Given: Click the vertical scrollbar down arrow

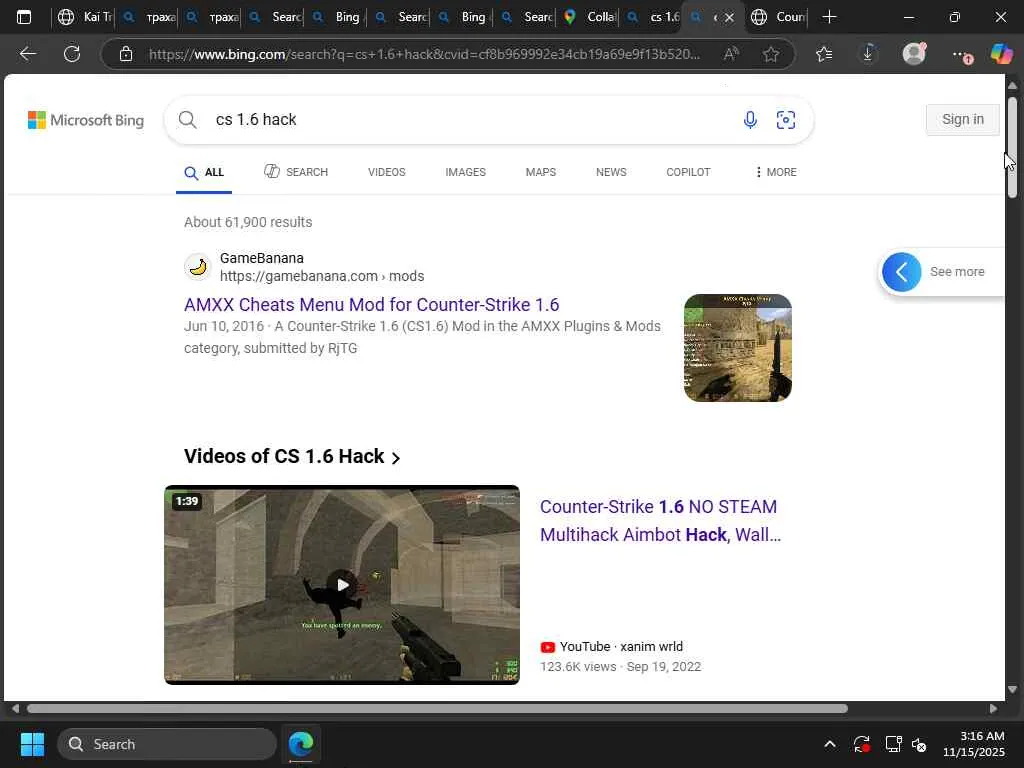Looking at the screenshot, I should click(1012, 689).
